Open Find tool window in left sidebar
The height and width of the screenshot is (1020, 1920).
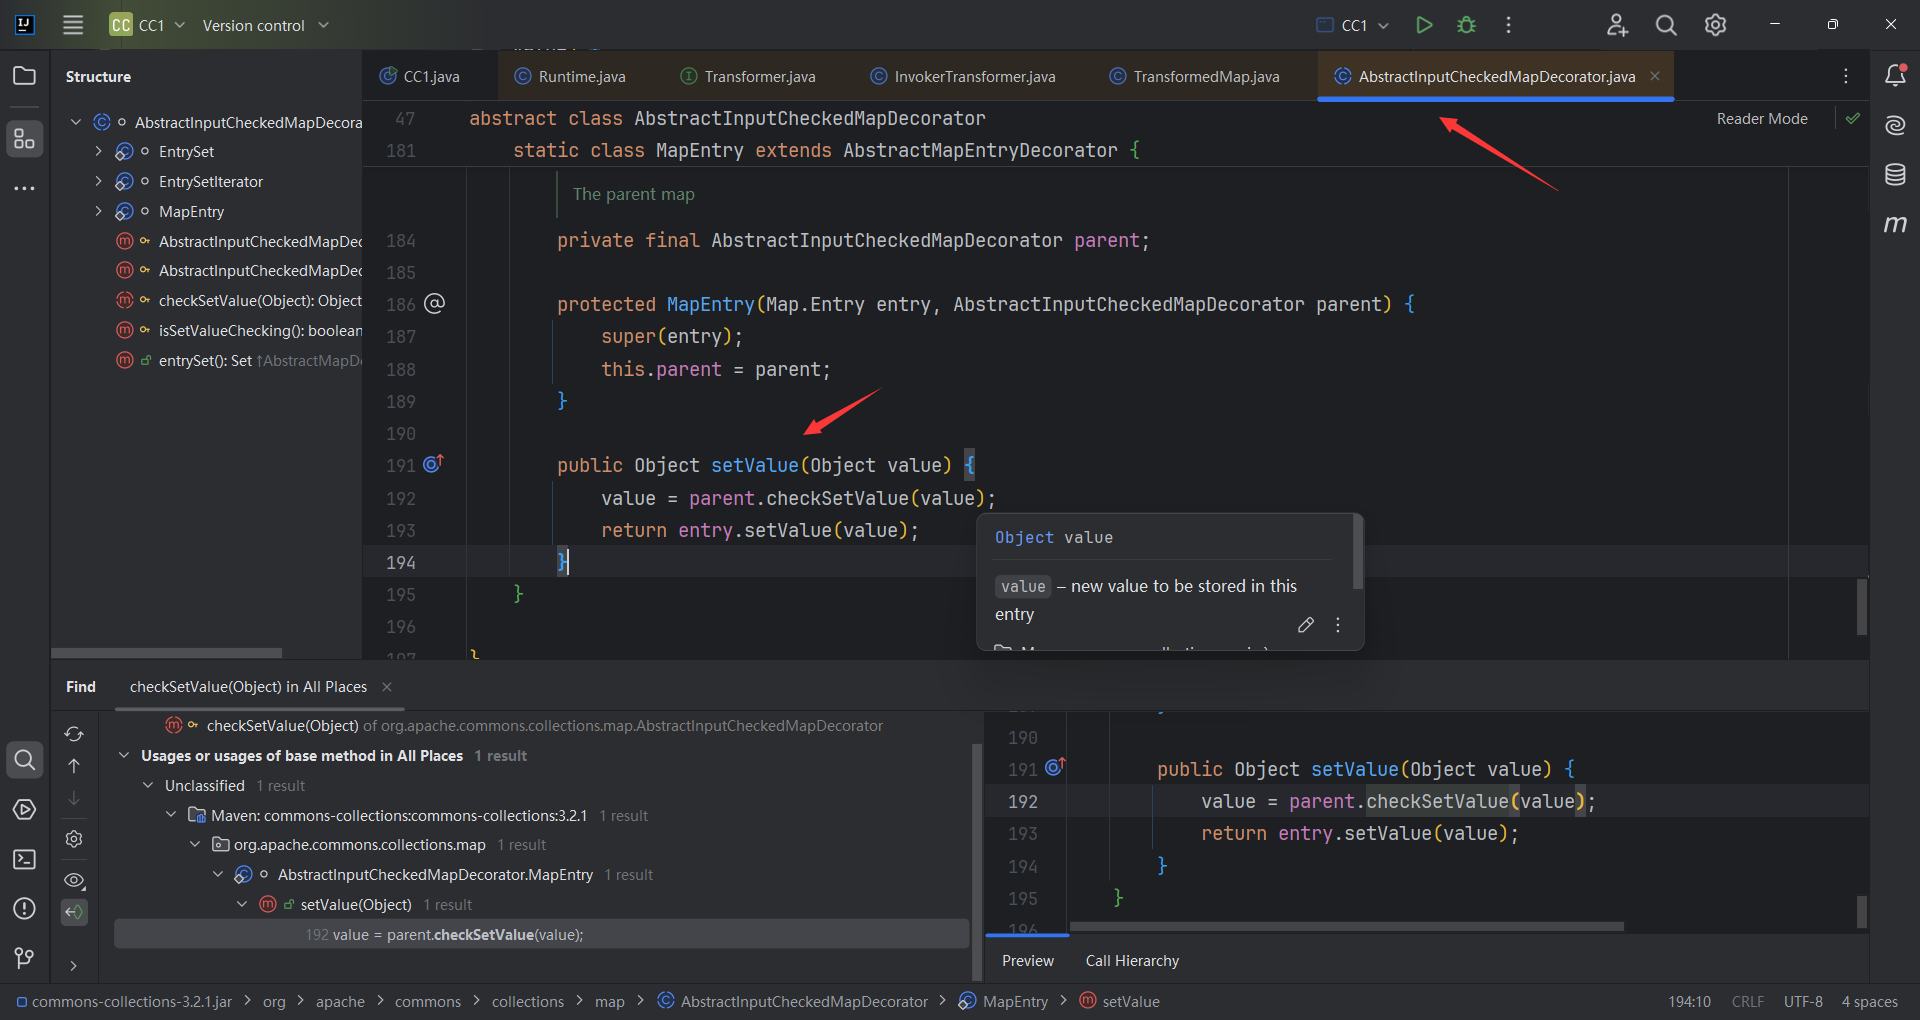point(24,760)
